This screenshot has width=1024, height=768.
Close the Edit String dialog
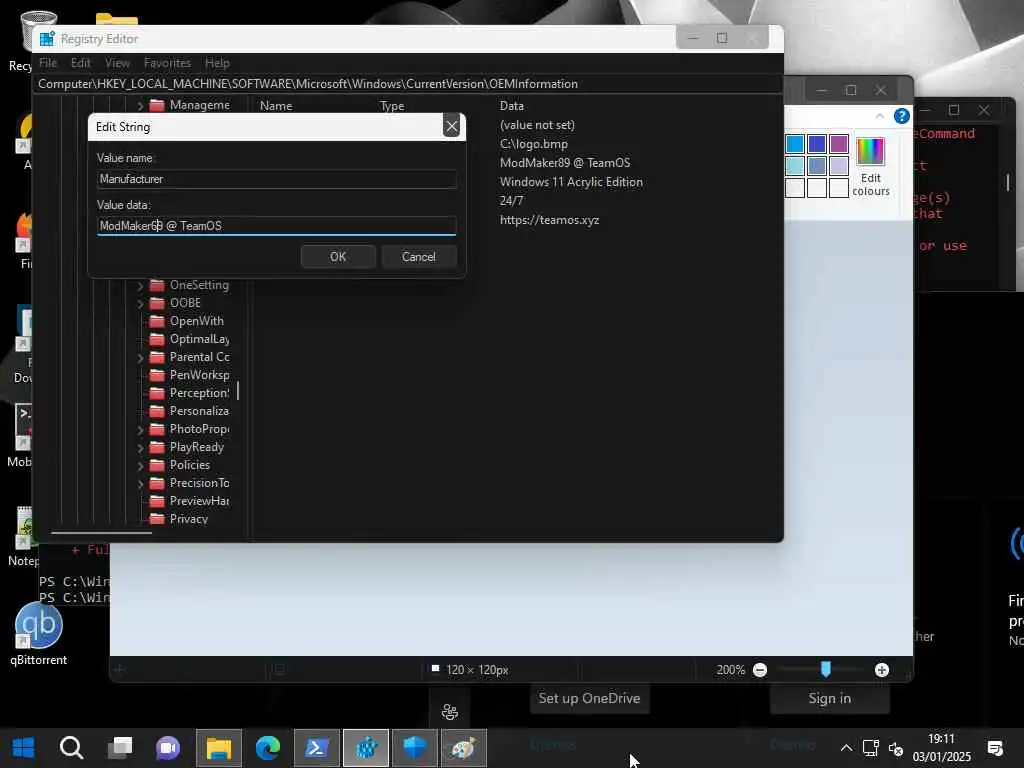[451, 126]
